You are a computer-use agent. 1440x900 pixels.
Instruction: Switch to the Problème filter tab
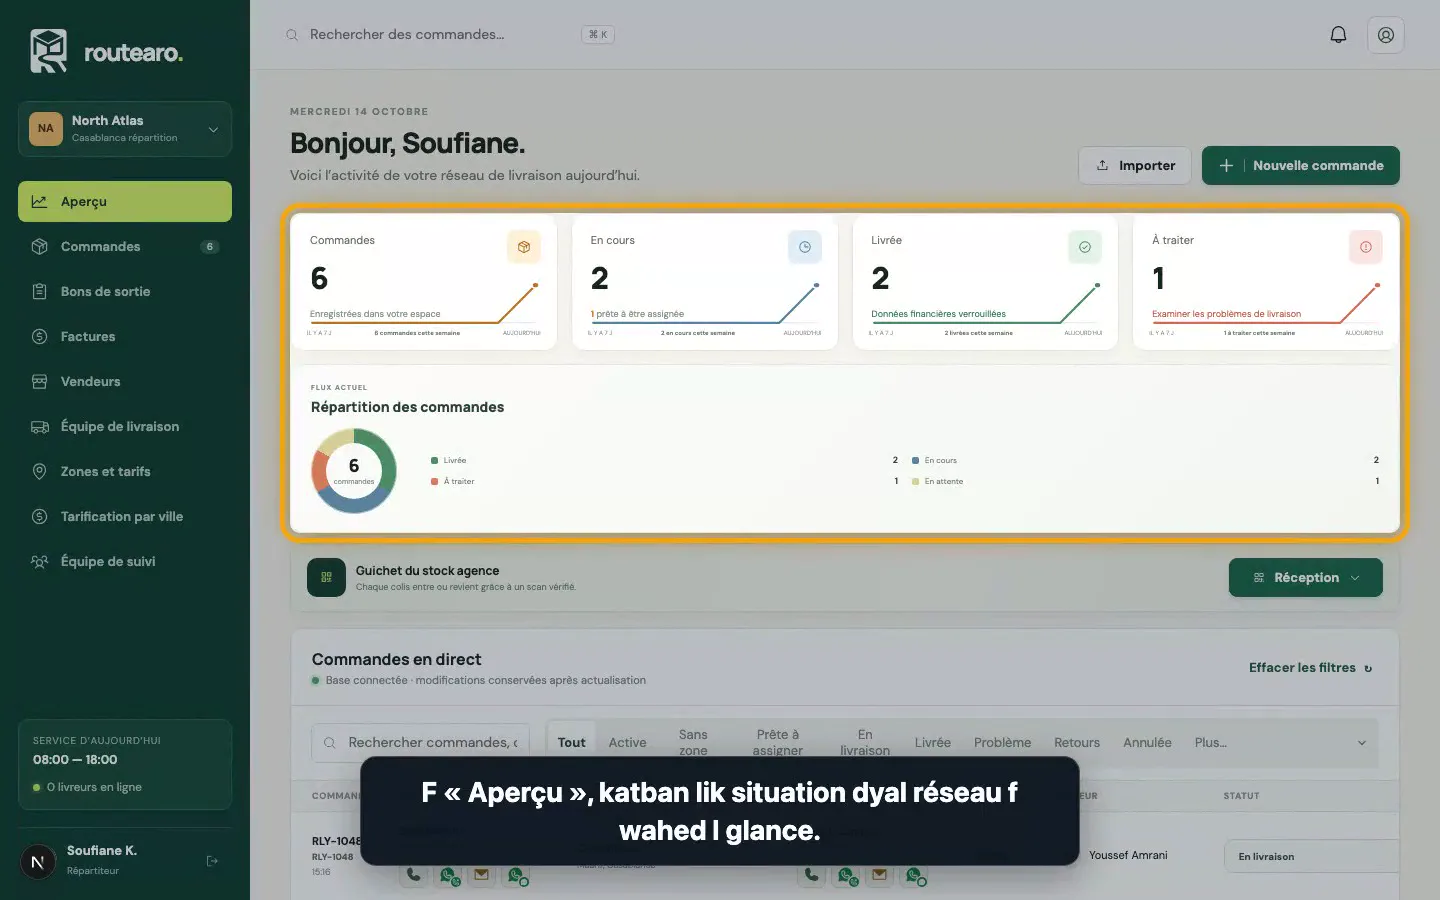[x=1002, y=743]
